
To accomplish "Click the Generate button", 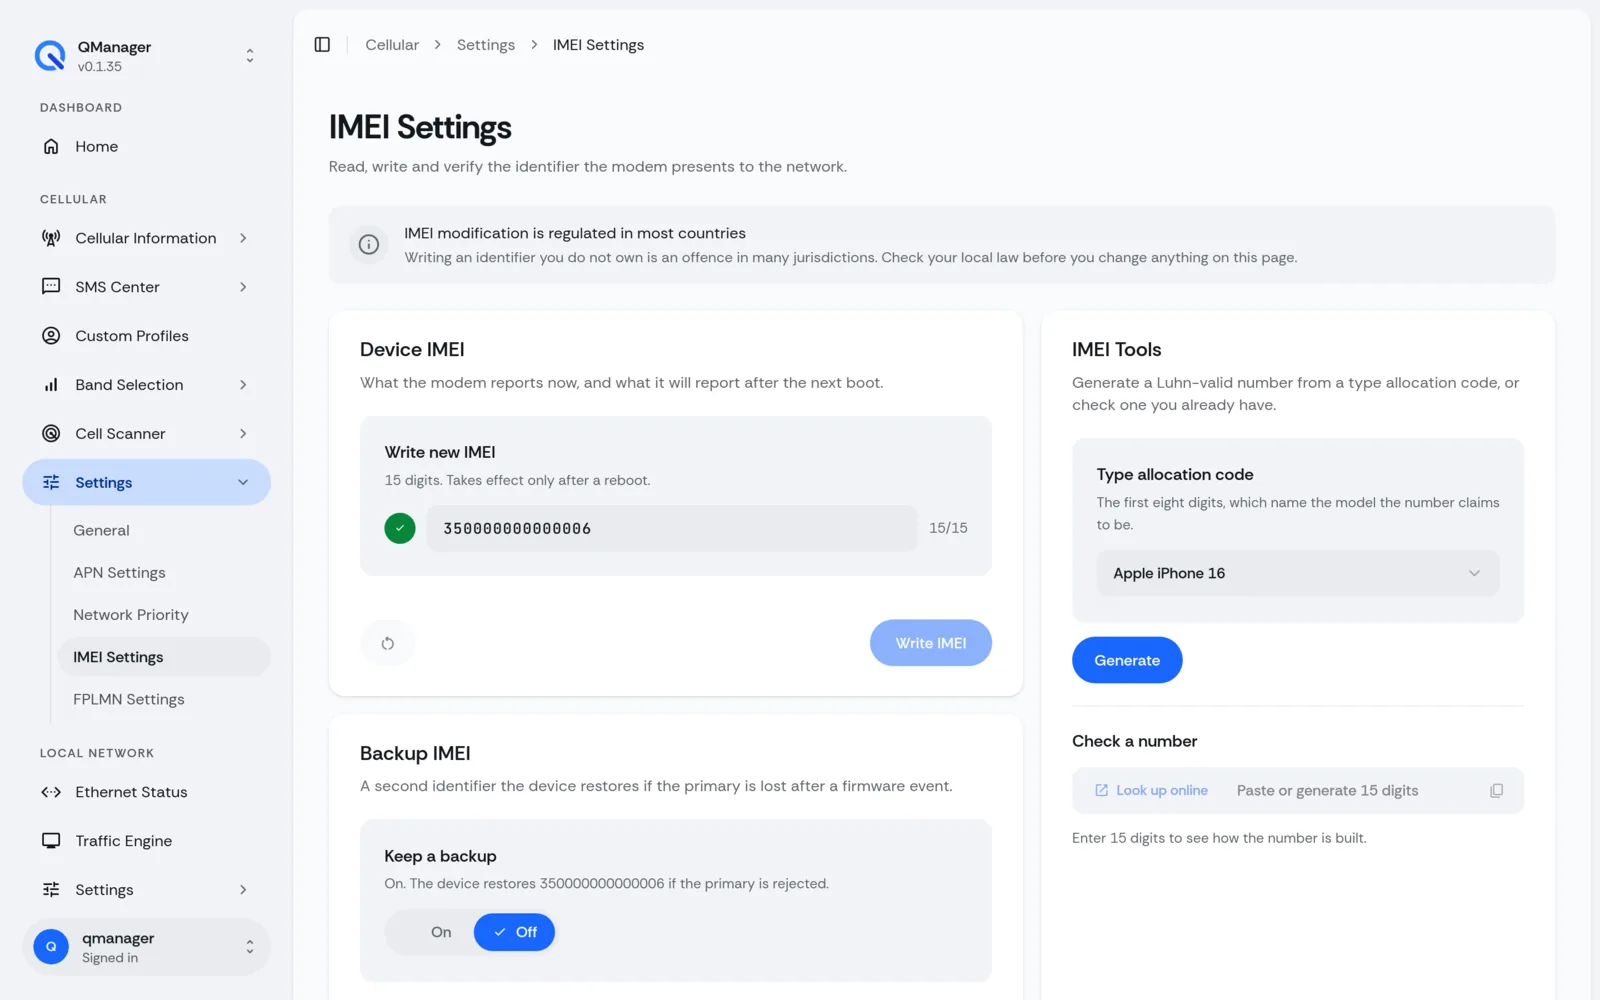I will pyautogui.click(x=1127, y=660).
